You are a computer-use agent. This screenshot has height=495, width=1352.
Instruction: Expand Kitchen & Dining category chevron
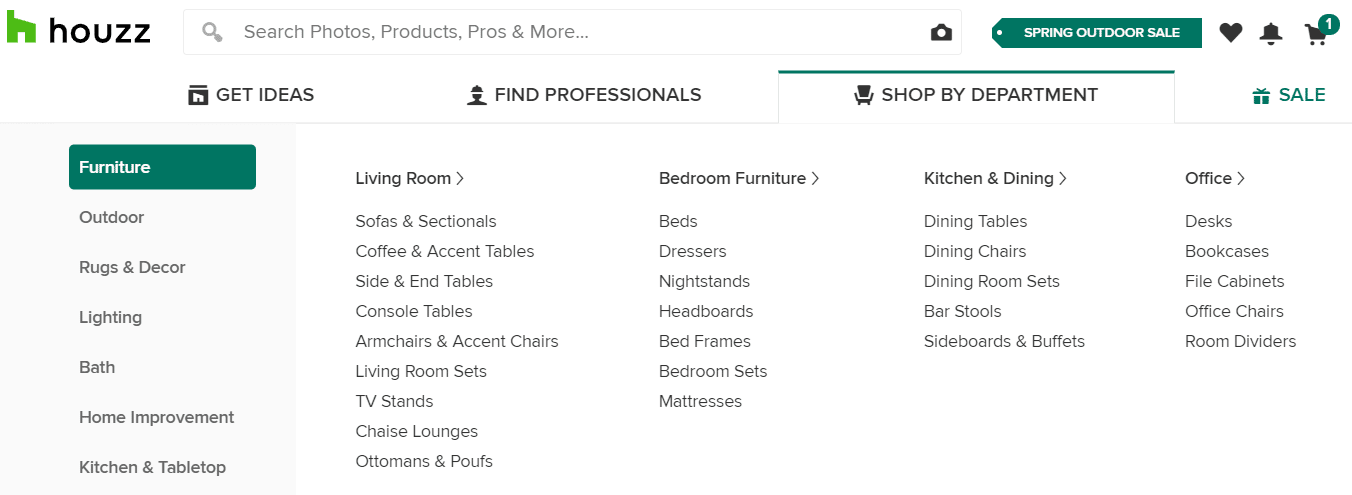coord(1063,178)
